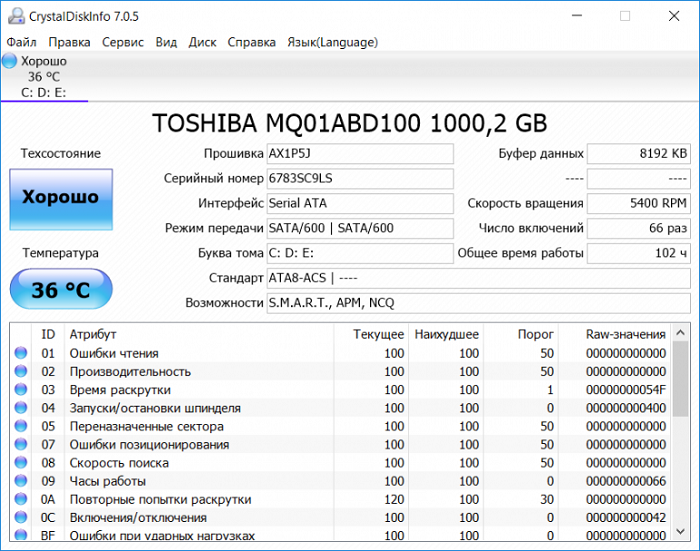Click the Атрибут column header
Image resolution: width=700 pixels, height=551 pixels.
[x=199, y=334]
